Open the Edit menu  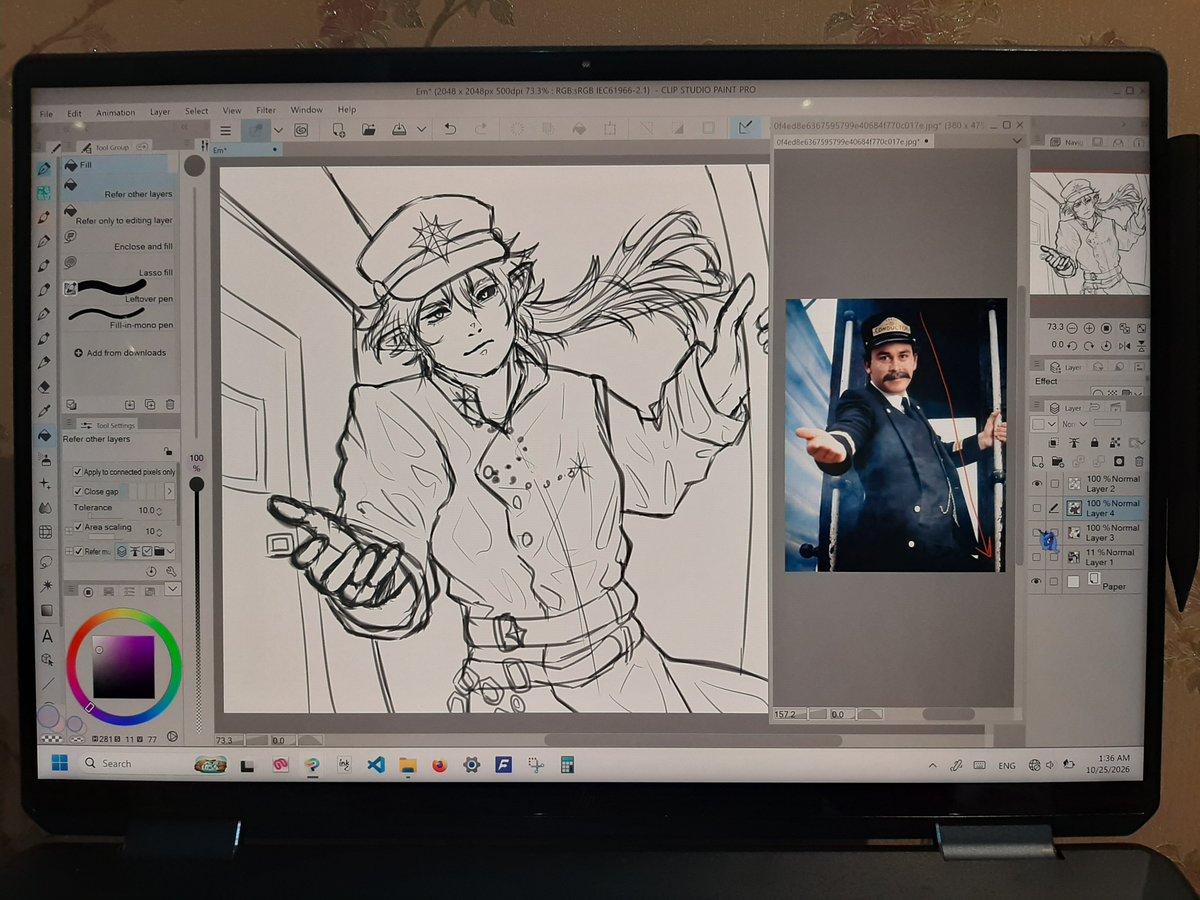point(74,113)
